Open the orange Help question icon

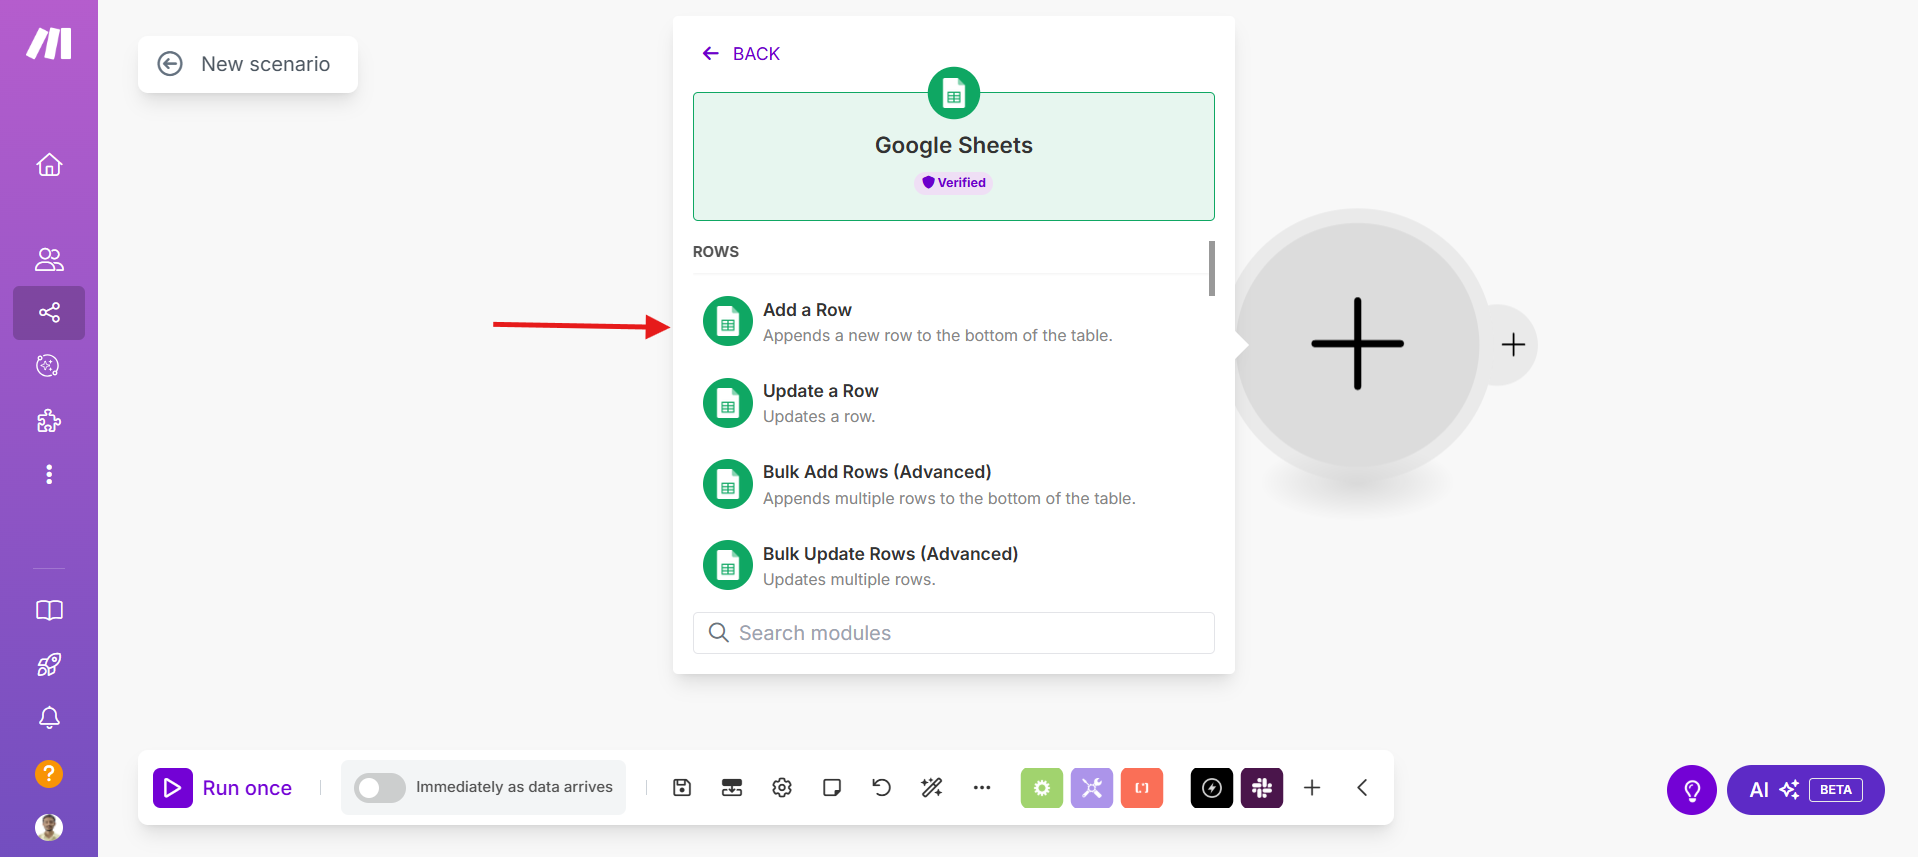click(49, 773)
